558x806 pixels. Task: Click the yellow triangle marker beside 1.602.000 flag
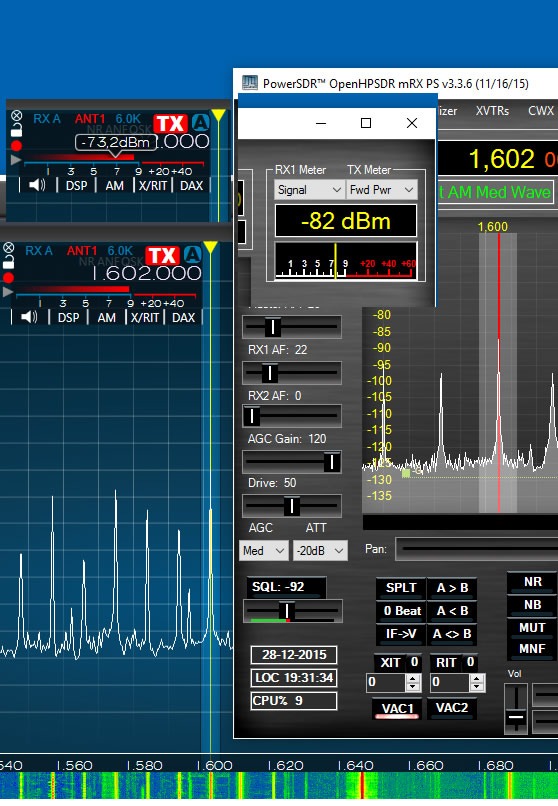click(x=210, y=247)
